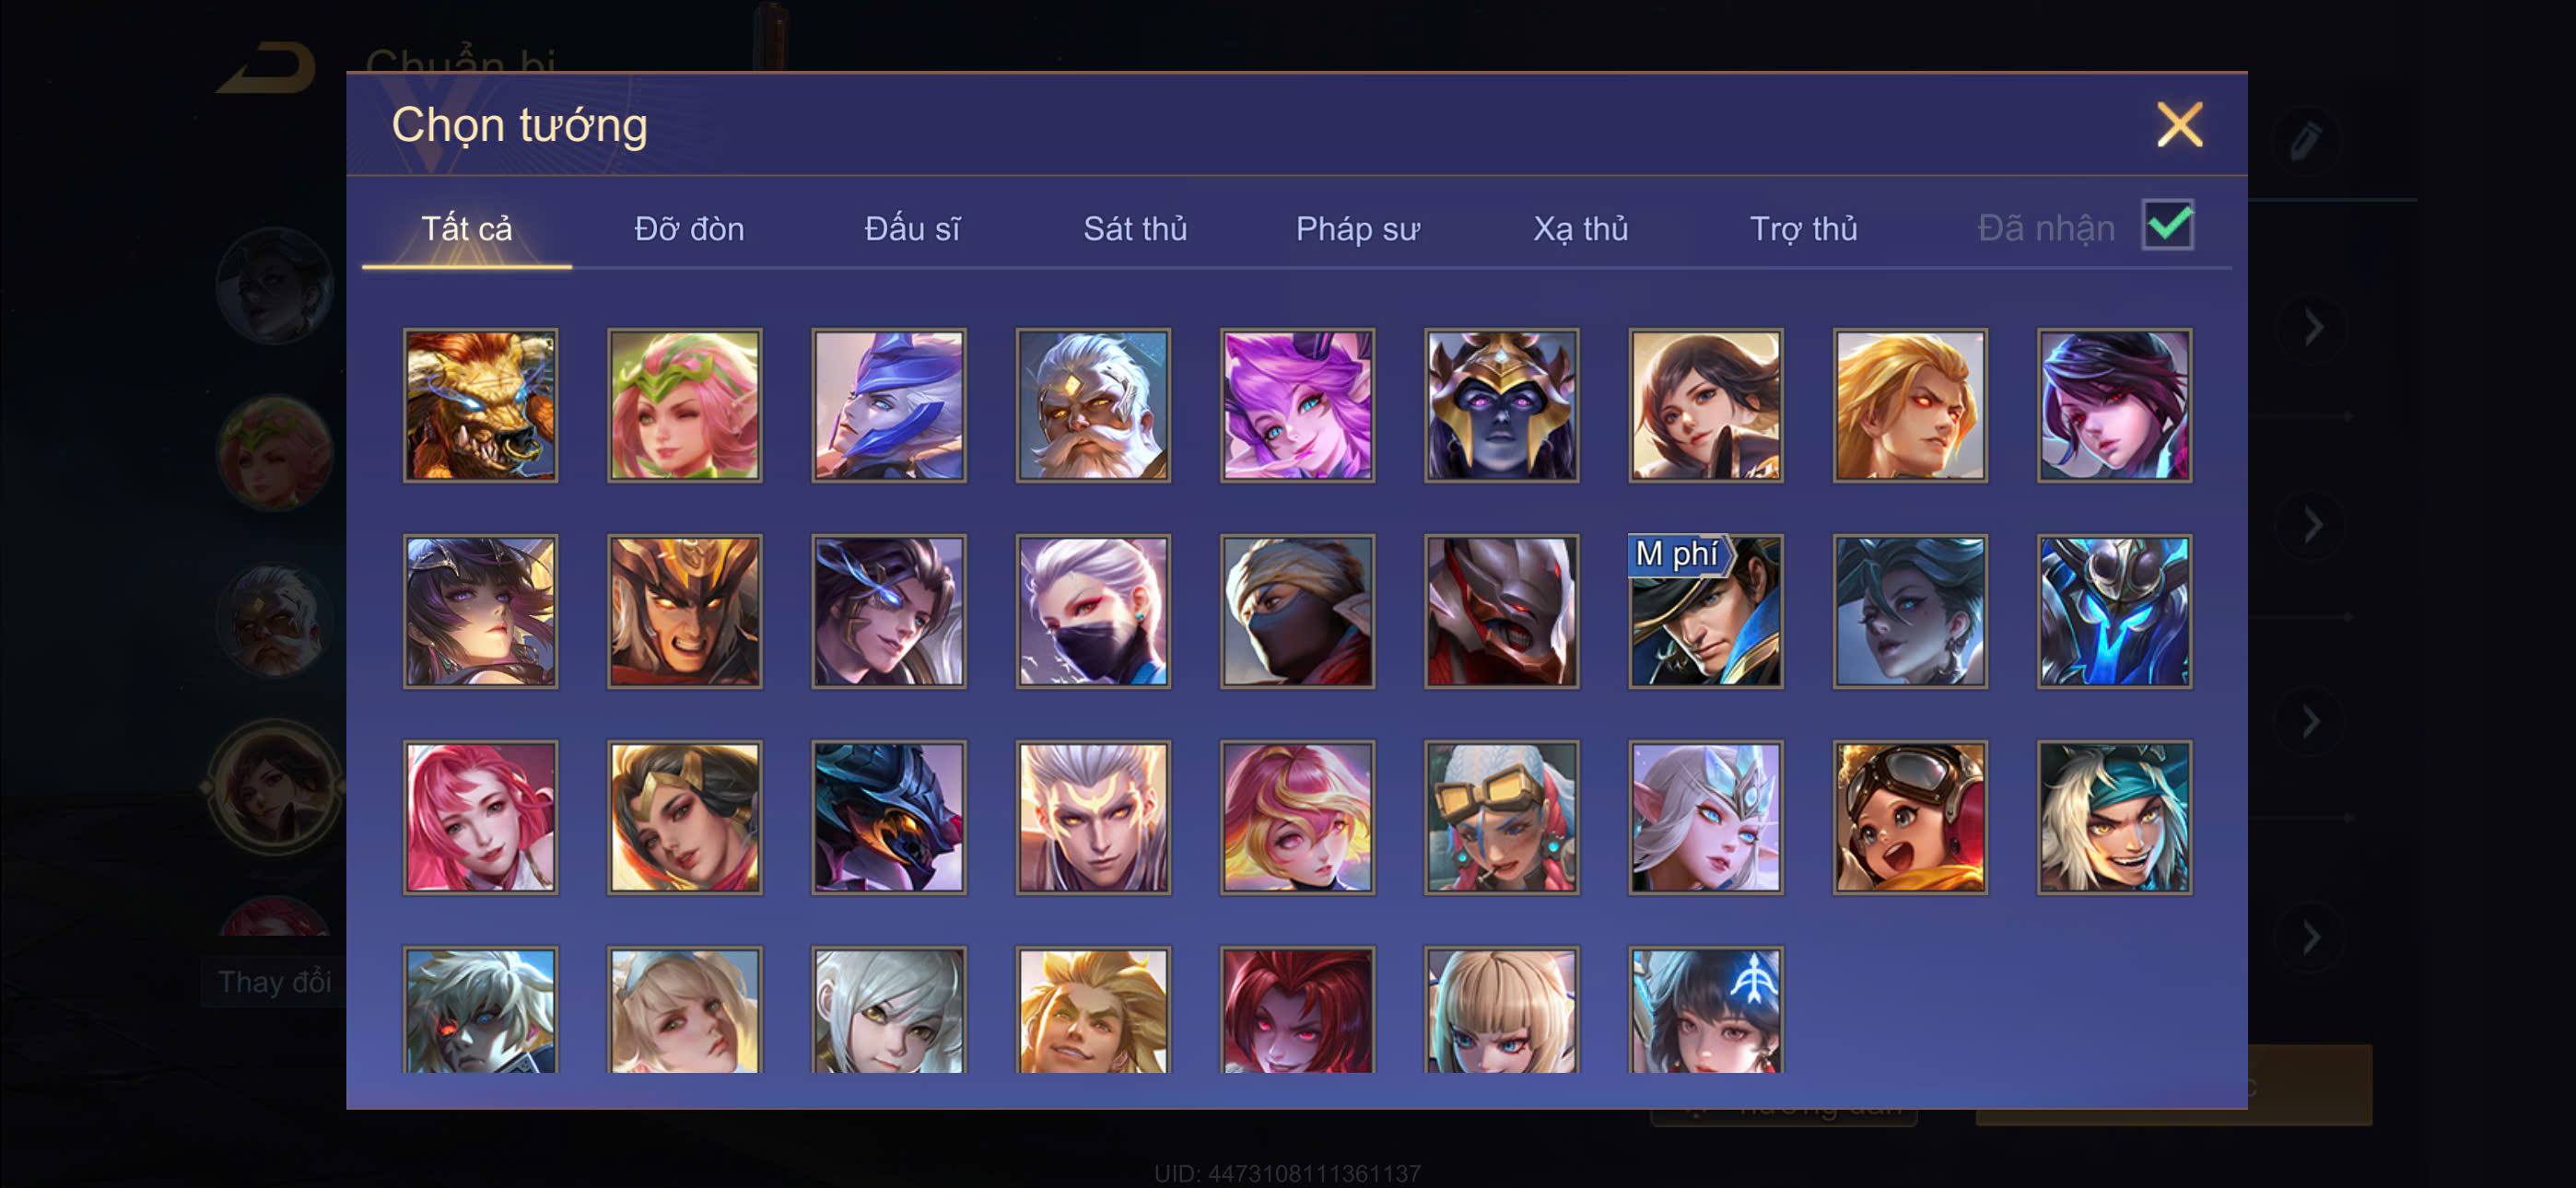2576x1188 pixels.
Task: Select the 'Tất cả' tab
Action: (x=466, y=229)
